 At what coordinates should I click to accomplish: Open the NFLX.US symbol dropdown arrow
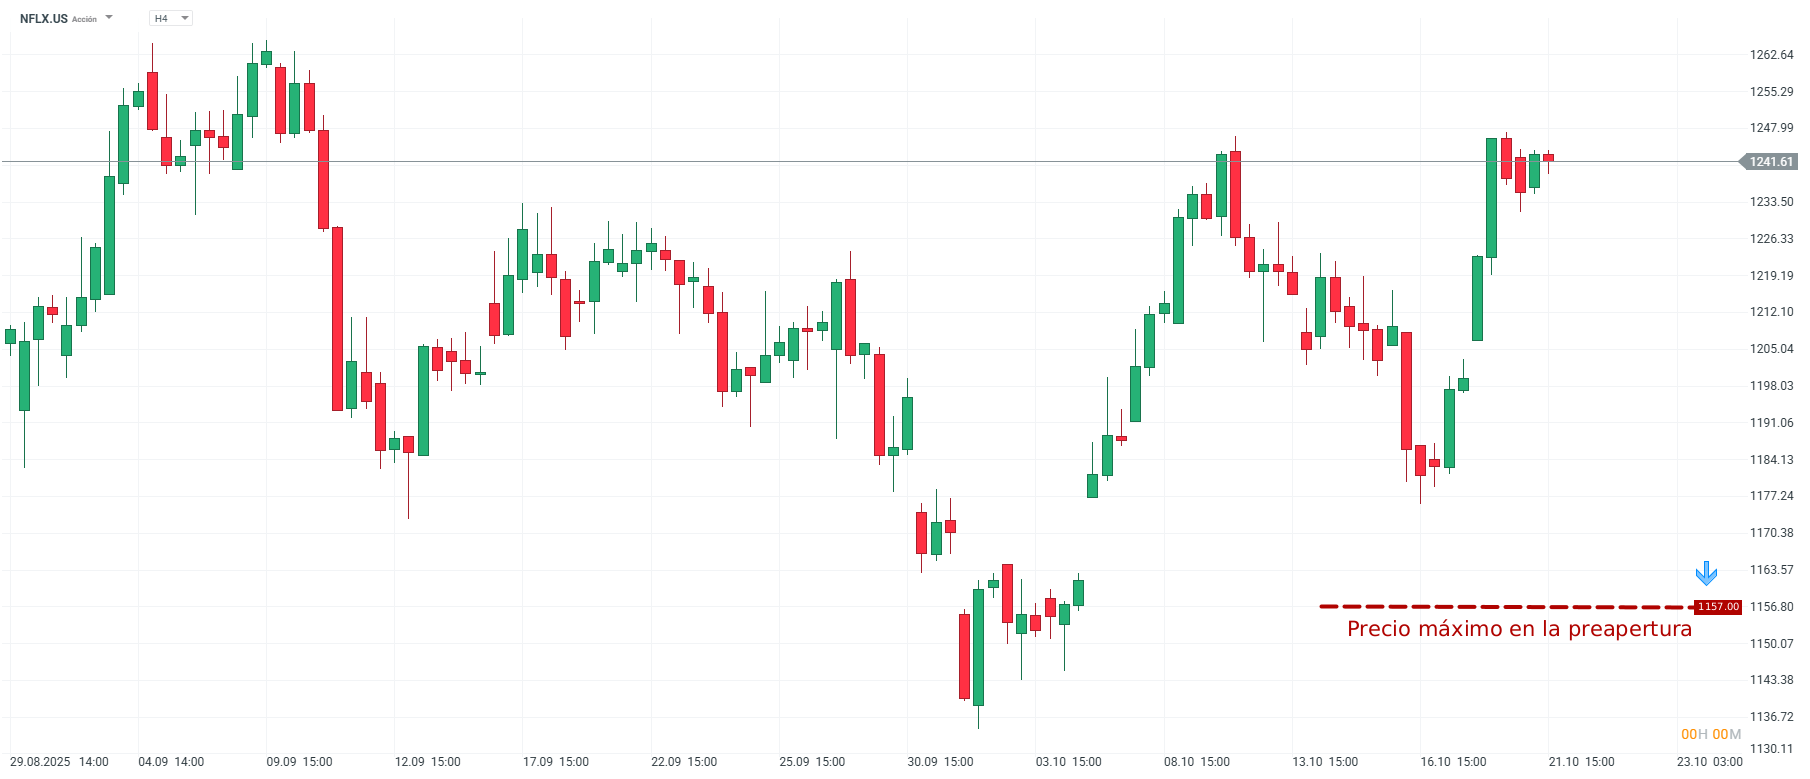click(109, 18)
